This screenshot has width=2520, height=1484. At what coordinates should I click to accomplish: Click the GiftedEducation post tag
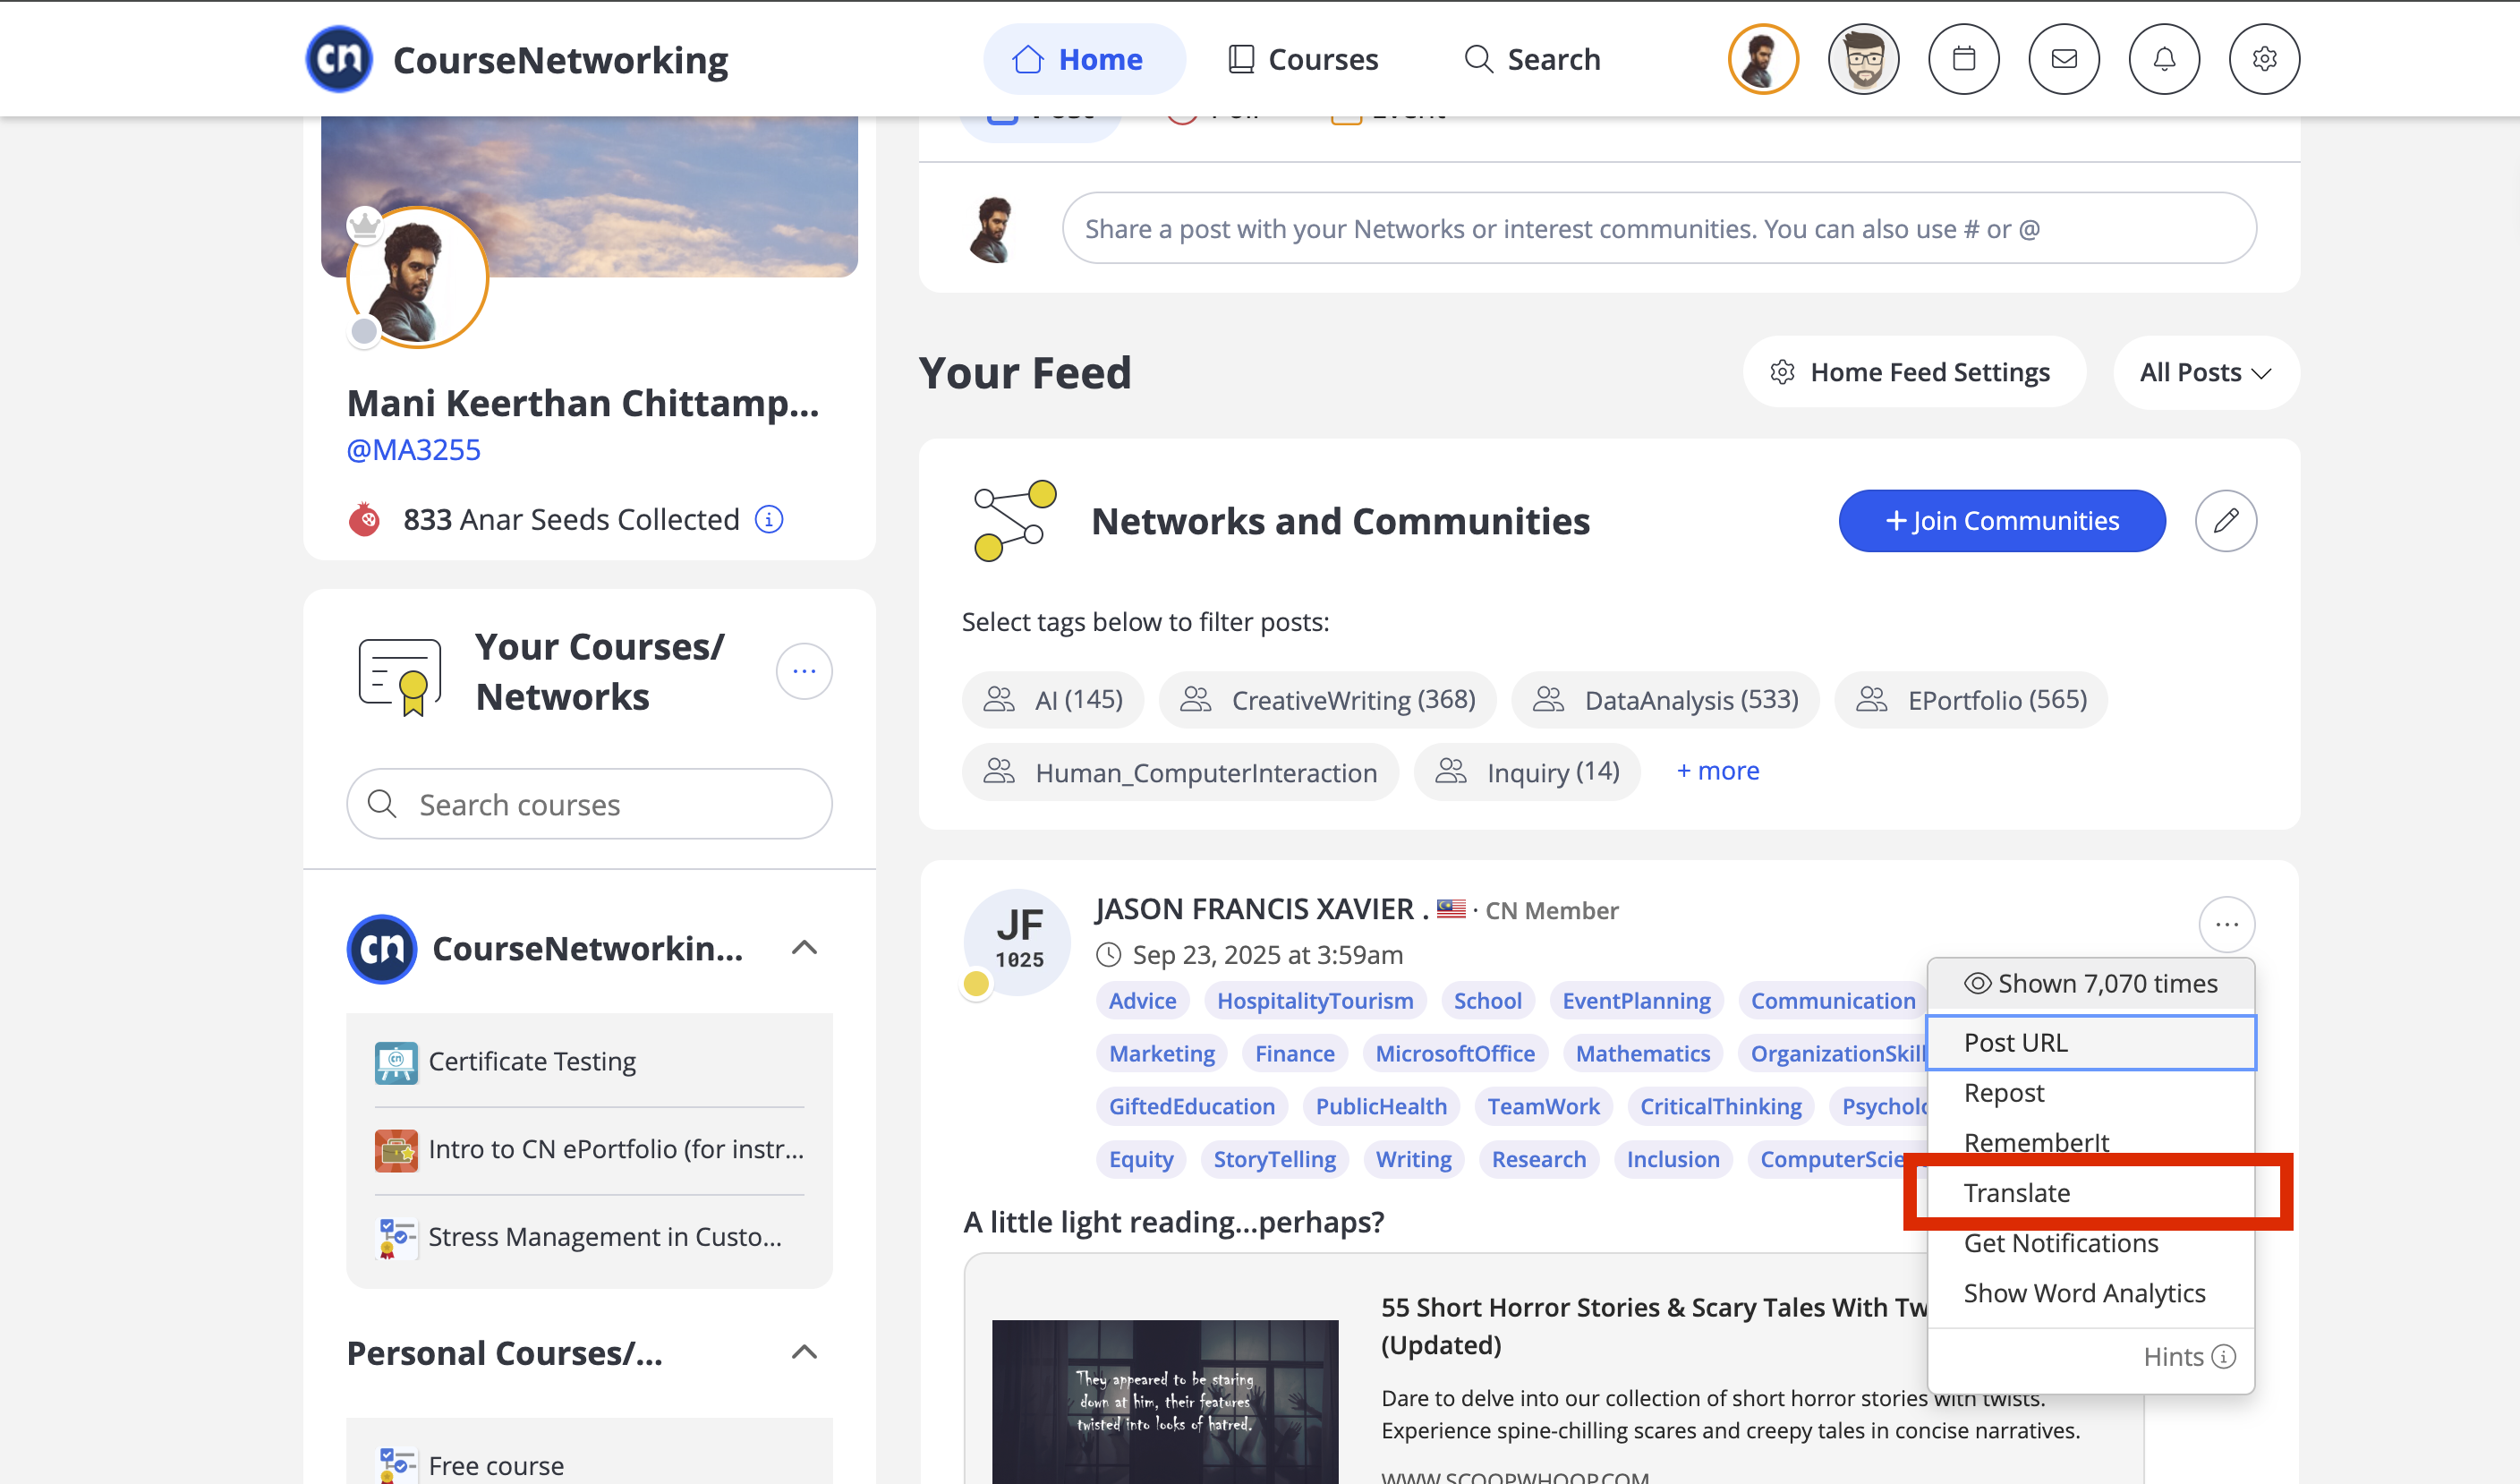click(x=1191, y=1106)
